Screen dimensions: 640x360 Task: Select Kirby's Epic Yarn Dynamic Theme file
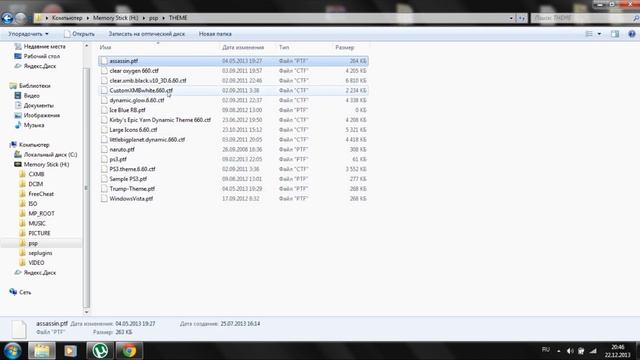coord(233,120)
